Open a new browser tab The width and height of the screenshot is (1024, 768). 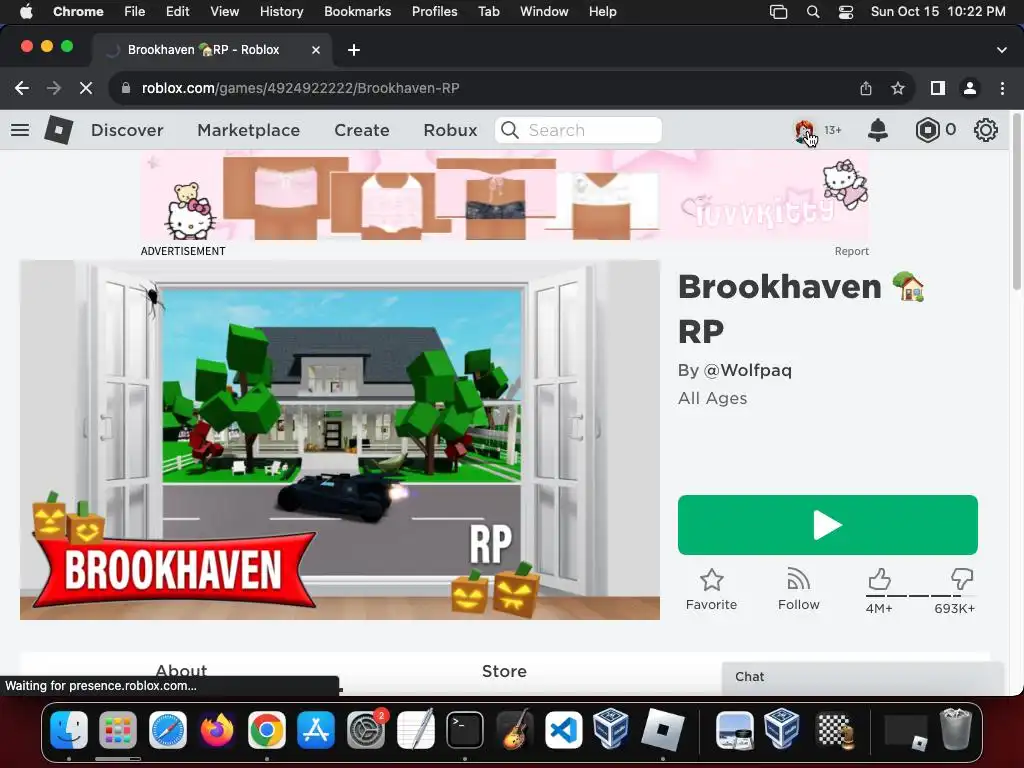click(x=354, y=50)
